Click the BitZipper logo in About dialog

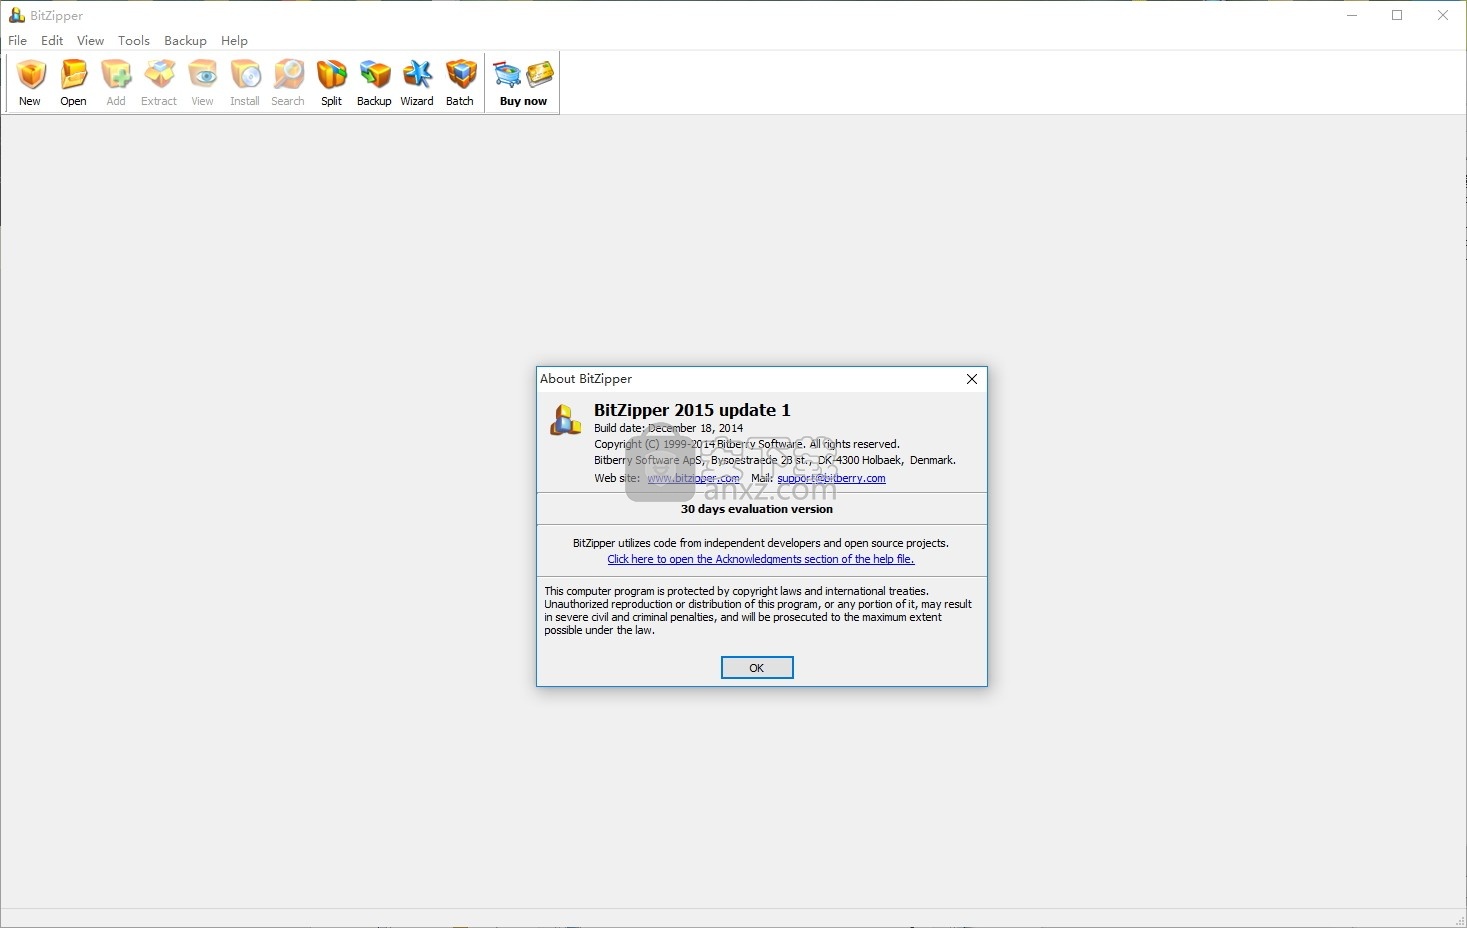(x=565, y=420)
